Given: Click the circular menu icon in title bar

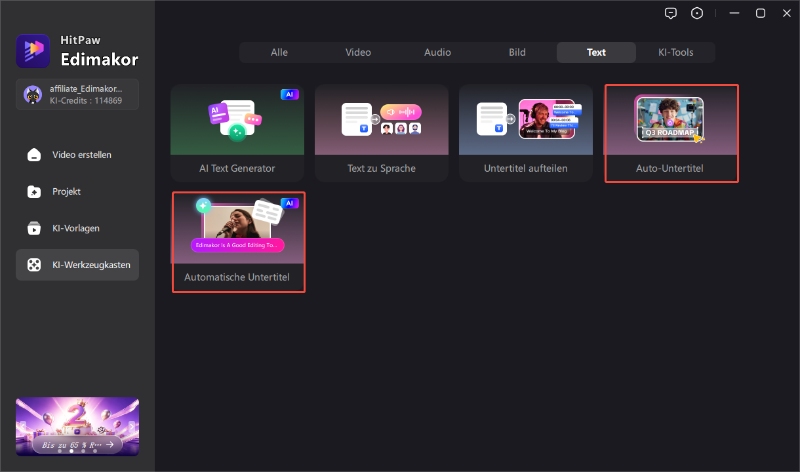Looking at the screenshot, I should (x=697, y=13).
